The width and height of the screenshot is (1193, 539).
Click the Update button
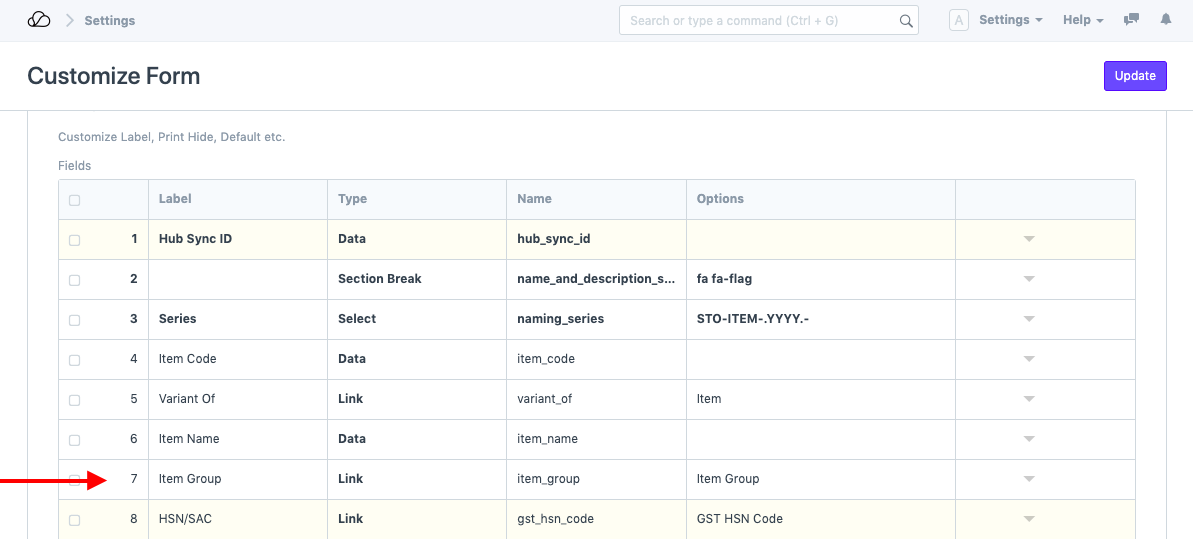click(x=1135, y=76)
